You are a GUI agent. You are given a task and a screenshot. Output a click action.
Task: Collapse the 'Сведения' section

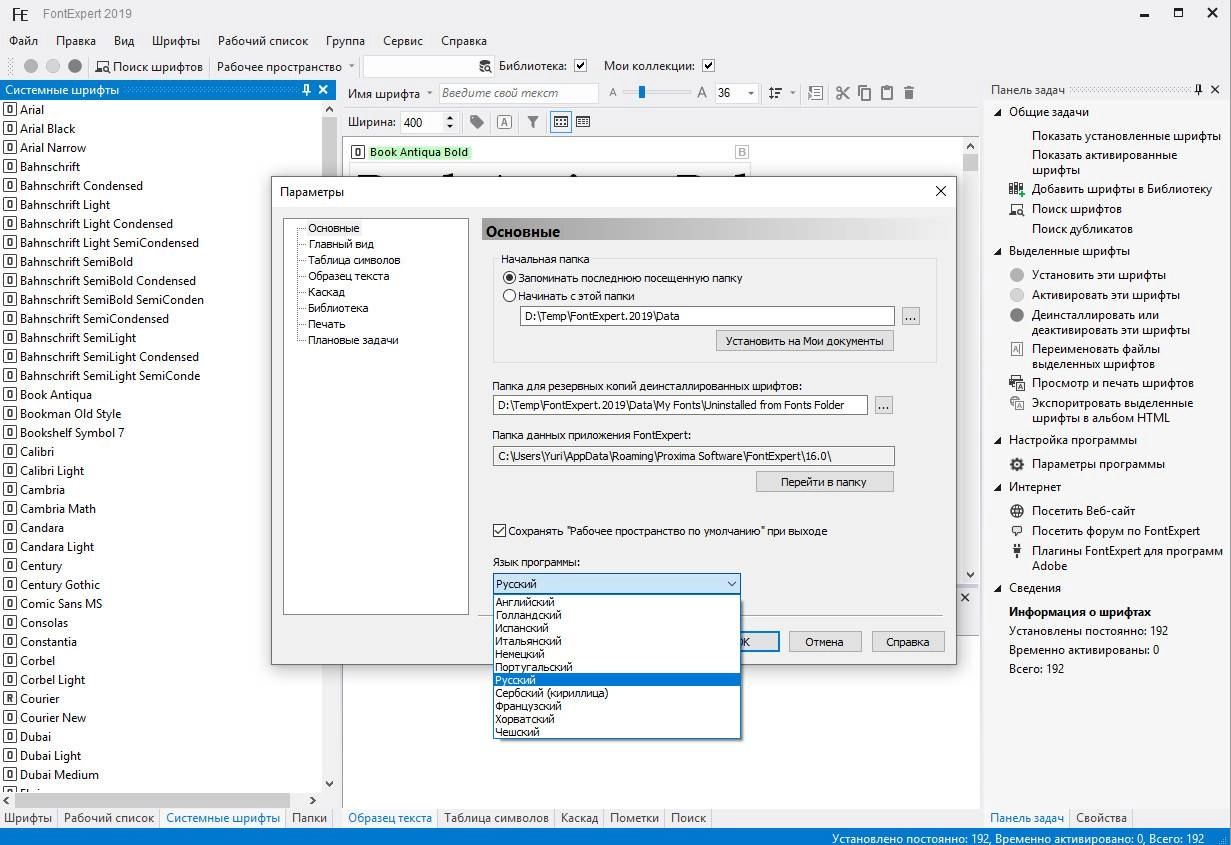(x=997, y=588)
